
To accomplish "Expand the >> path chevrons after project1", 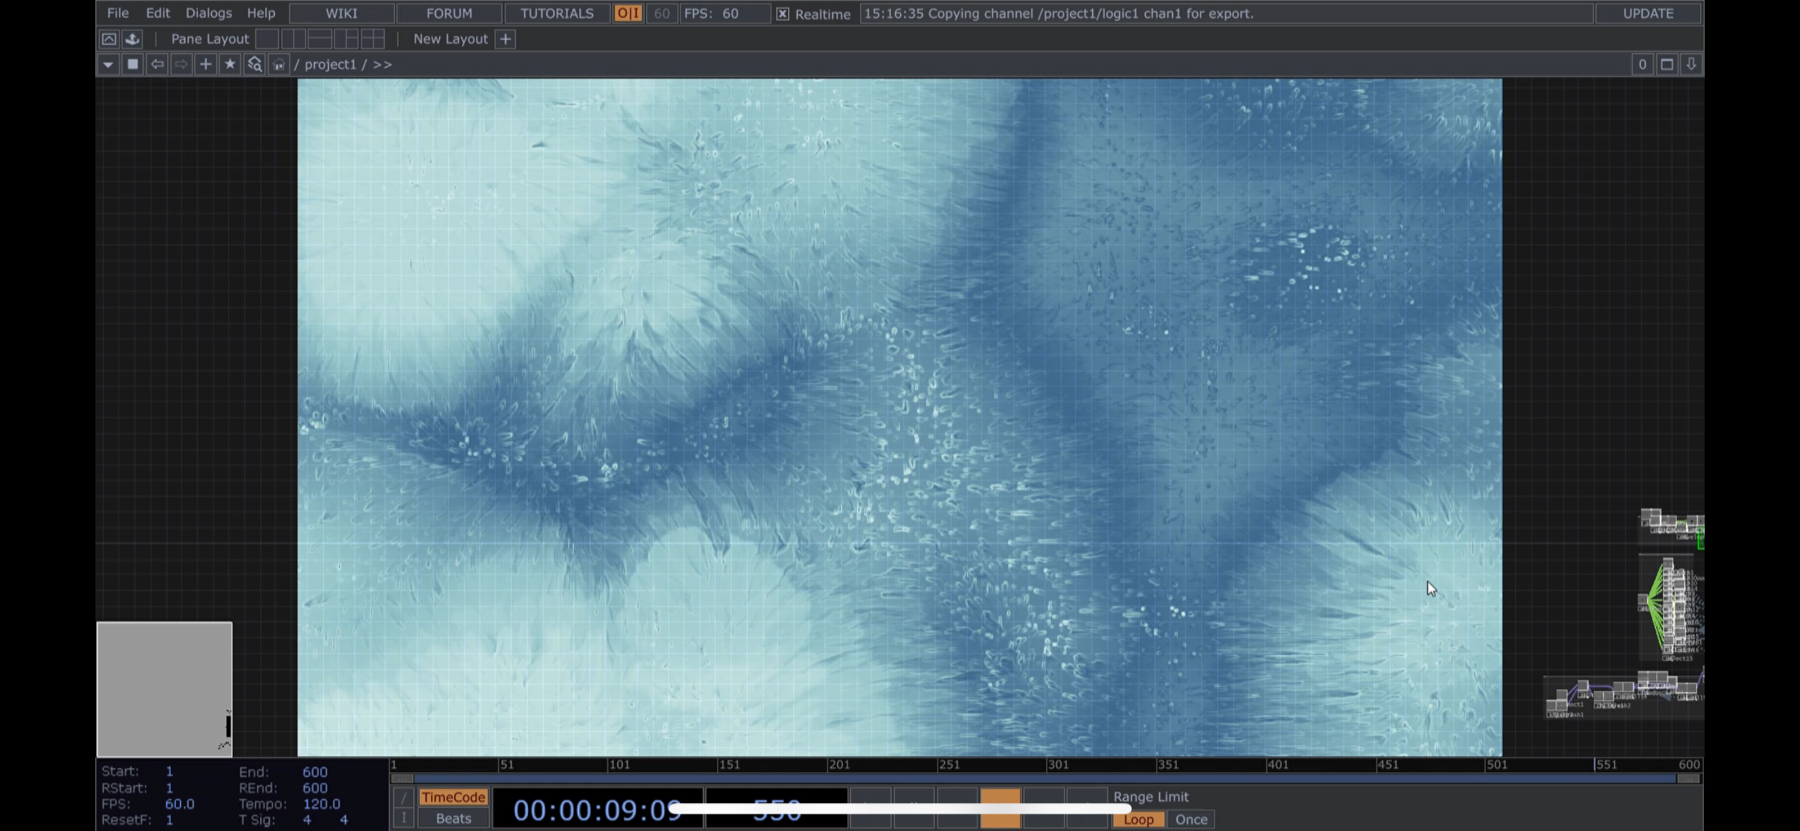I will pos(382,64).
